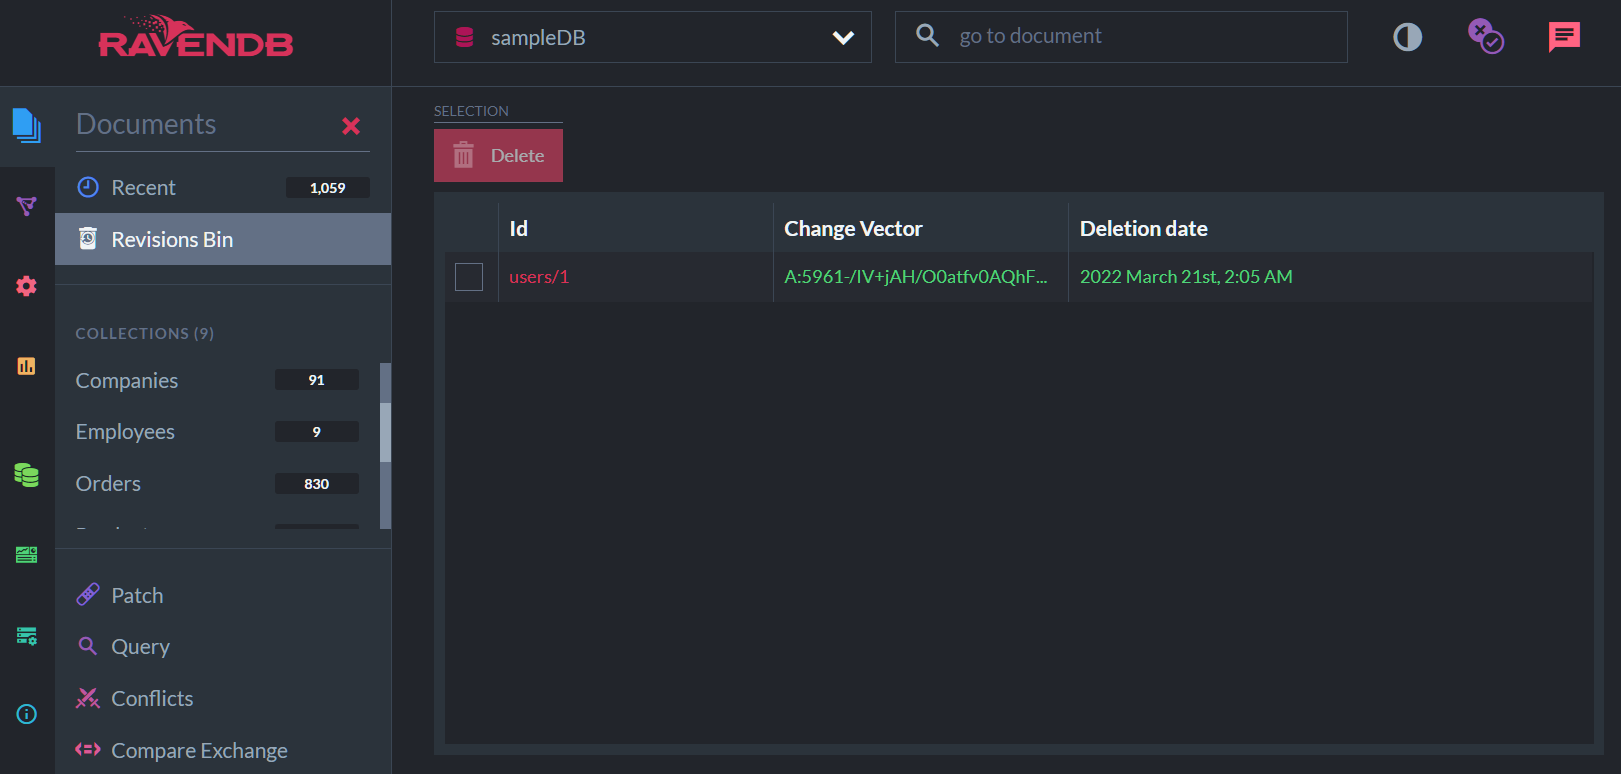Click the 830 Orders count badge
Screen dimensions: 1621x774
[x=316, y=484]
